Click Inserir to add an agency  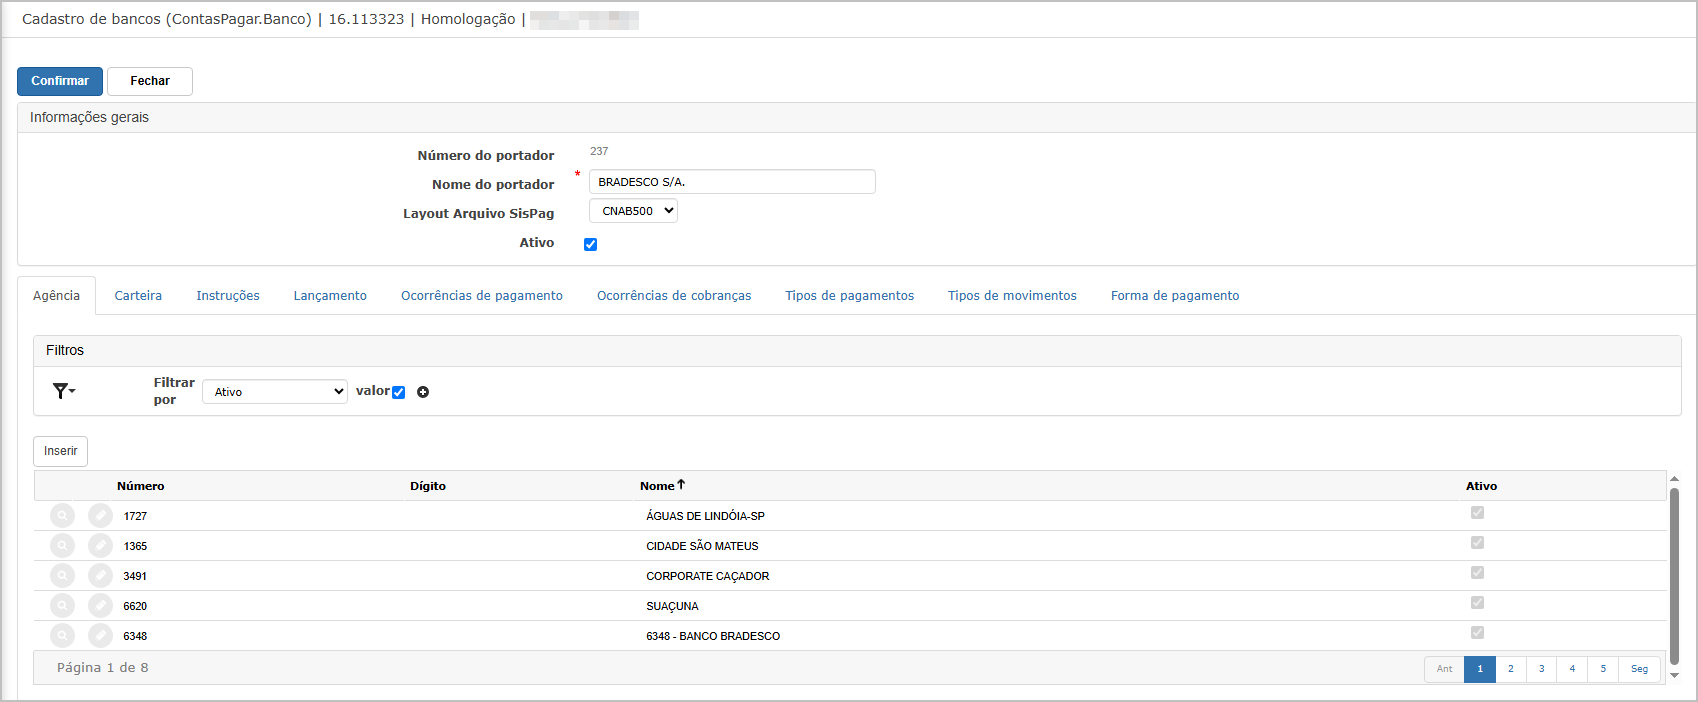pos(61,451)
